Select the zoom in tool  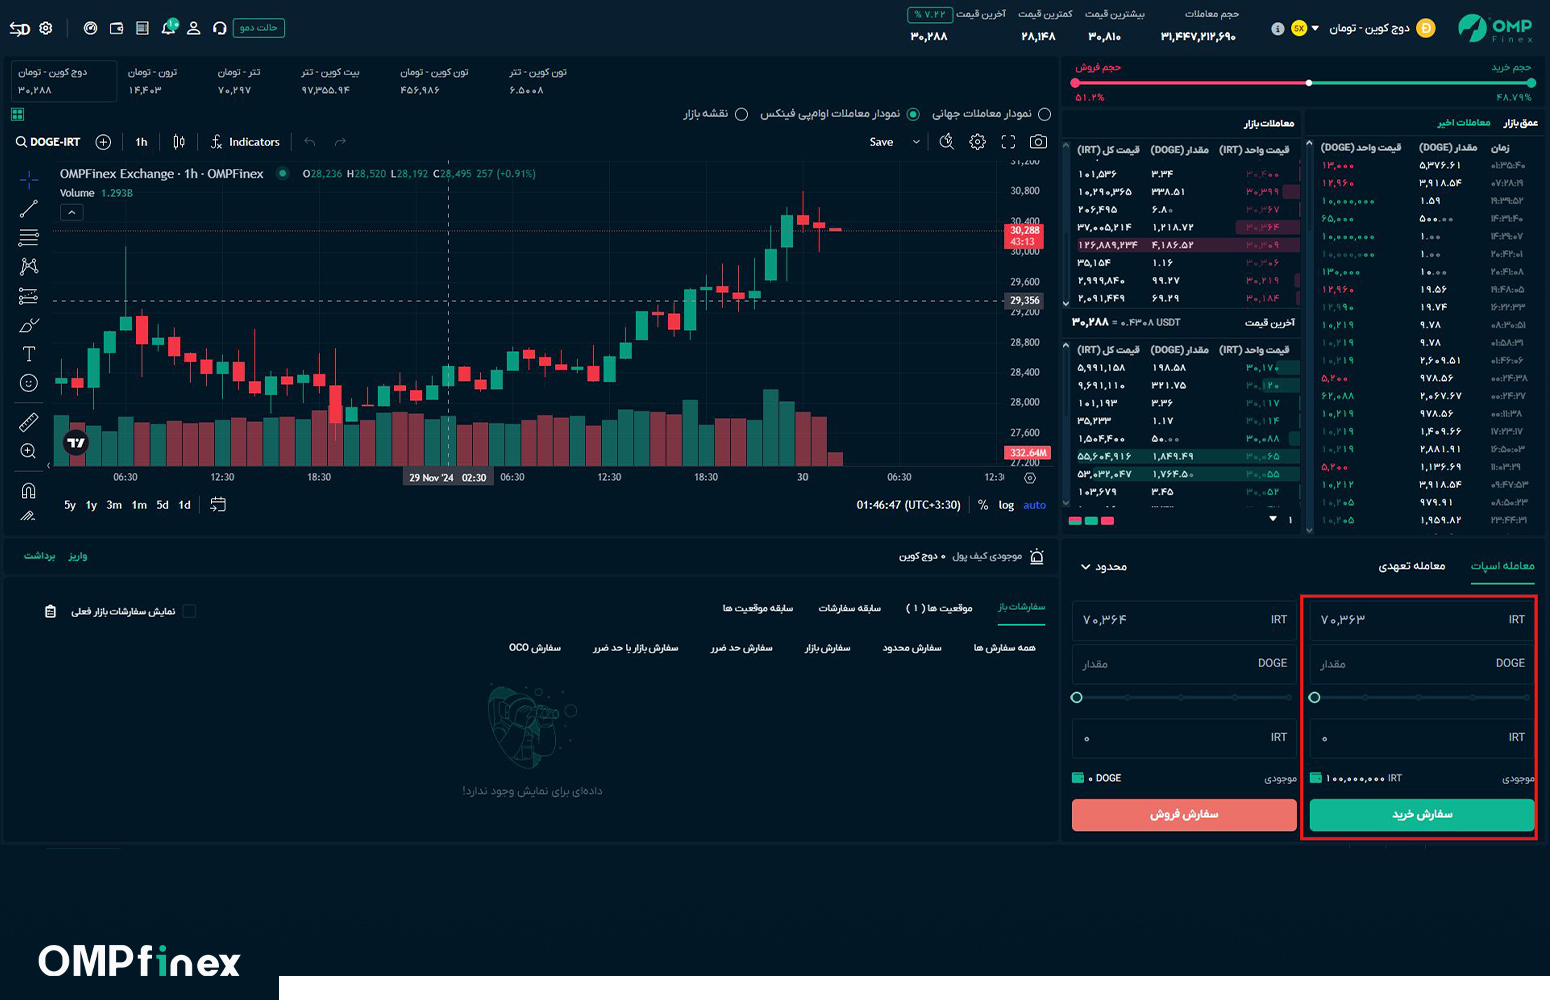[x=29, y=451]
